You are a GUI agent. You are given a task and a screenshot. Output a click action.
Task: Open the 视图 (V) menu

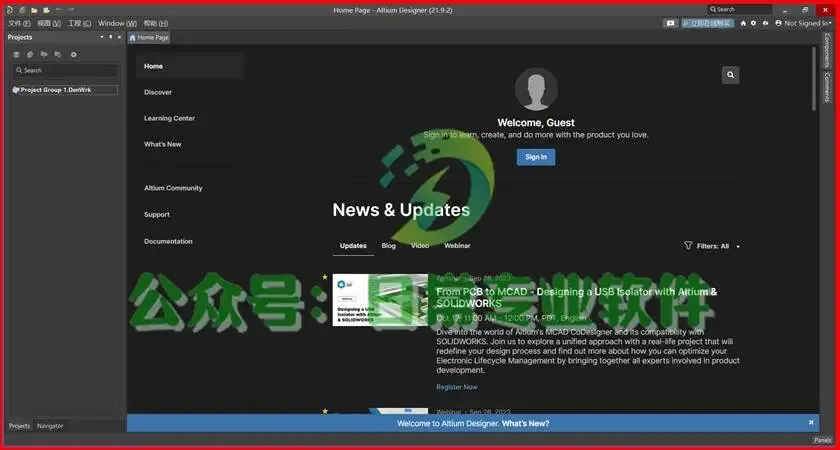coord(49,24)
